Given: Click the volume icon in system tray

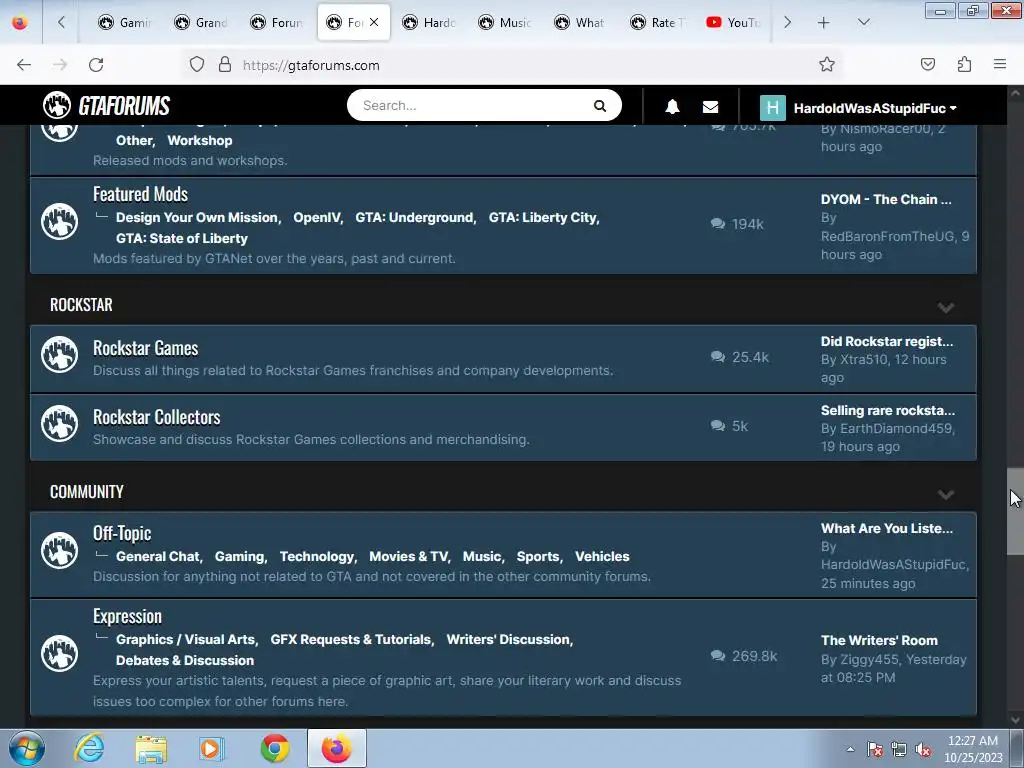Looking at the screenshot, I should 923,750.
